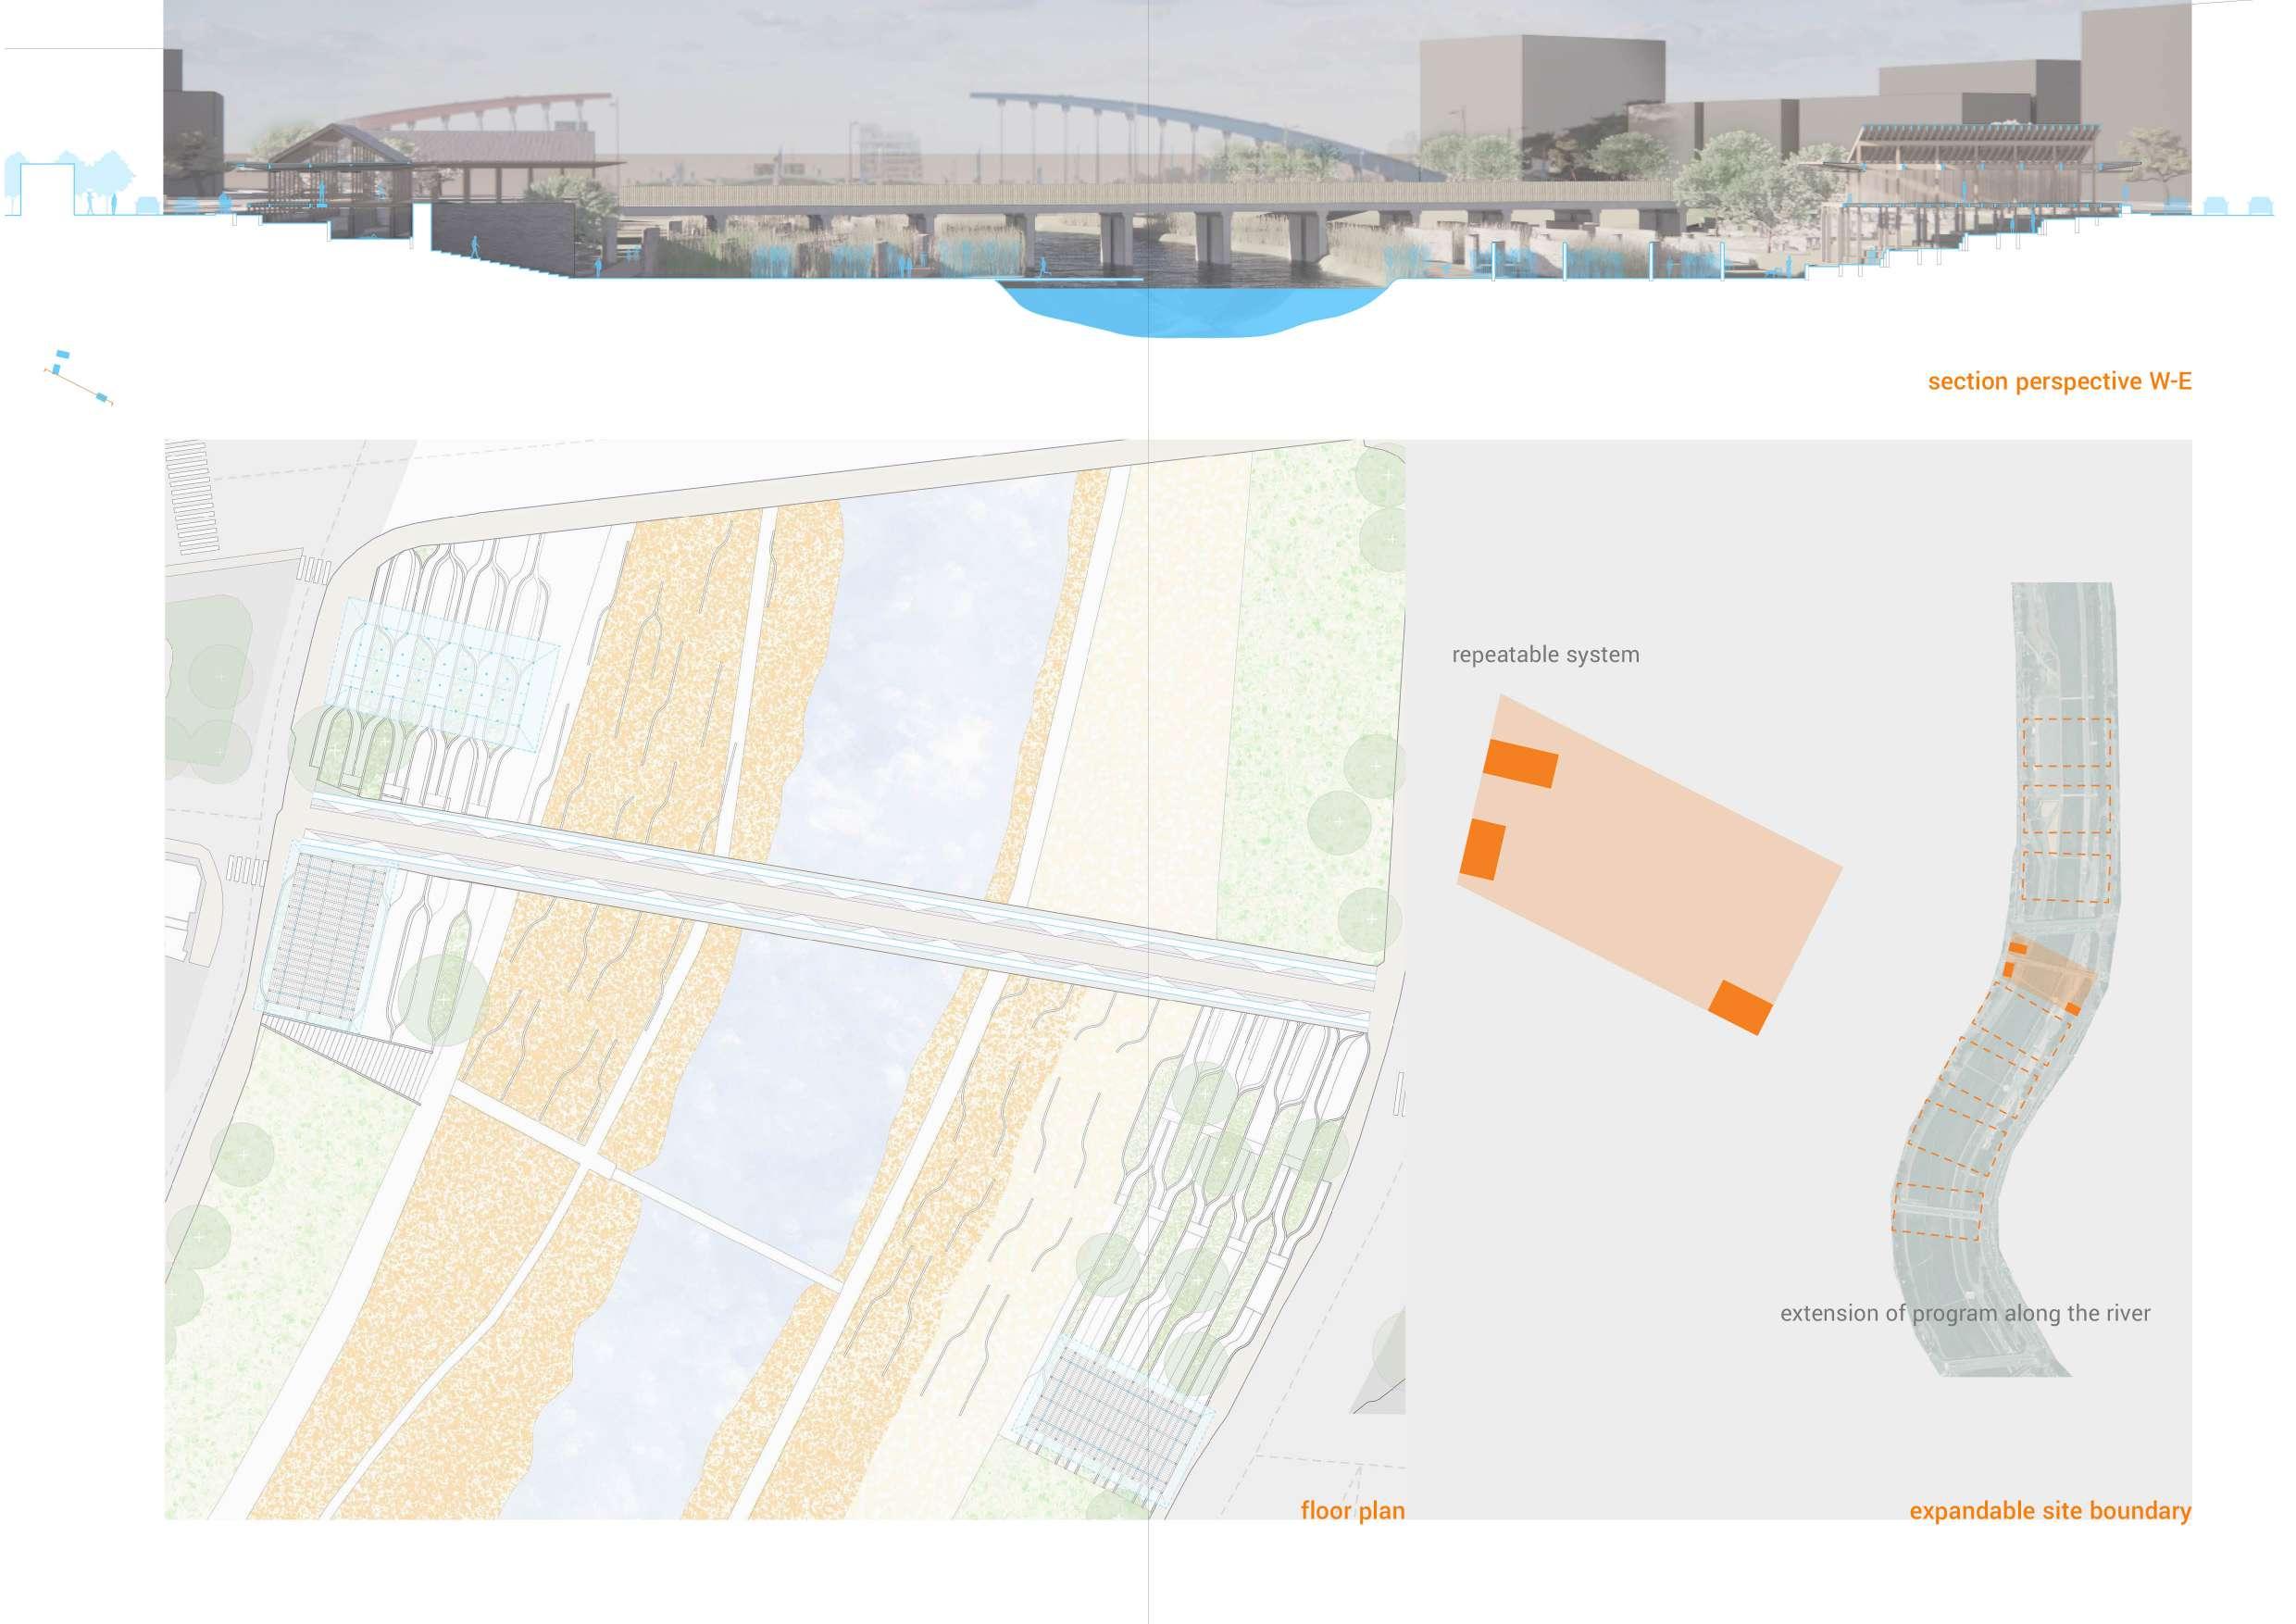
Task: Click the topmost dashed orange rectangle on river map
Action: point(2066,743)
